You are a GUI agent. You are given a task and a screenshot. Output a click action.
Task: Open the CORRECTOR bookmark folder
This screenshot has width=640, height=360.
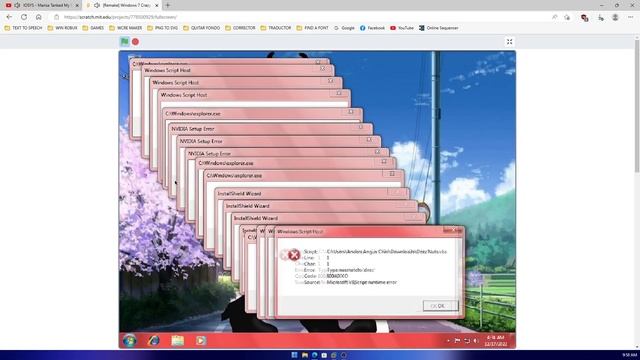click(240, 28)
